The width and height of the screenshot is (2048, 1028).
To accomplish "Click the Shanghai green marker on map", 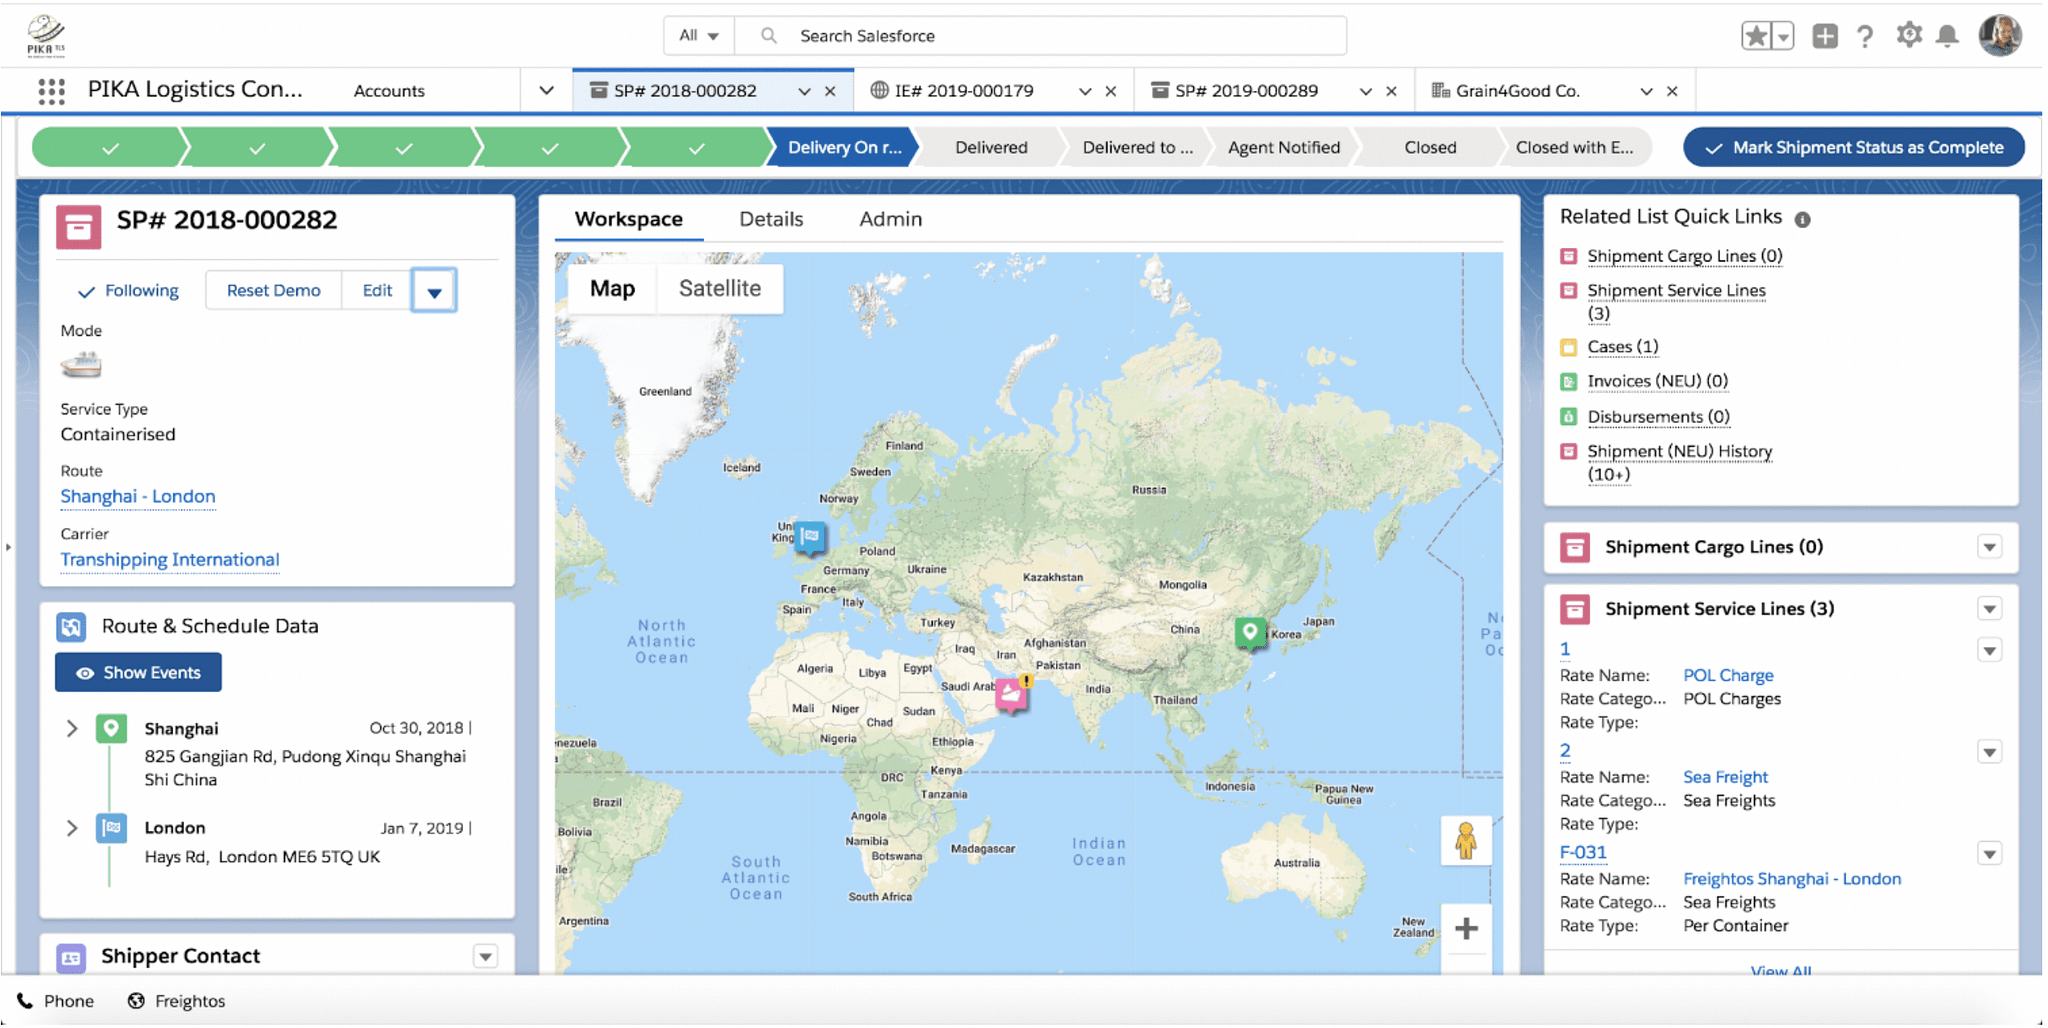I will (1249, 633).
